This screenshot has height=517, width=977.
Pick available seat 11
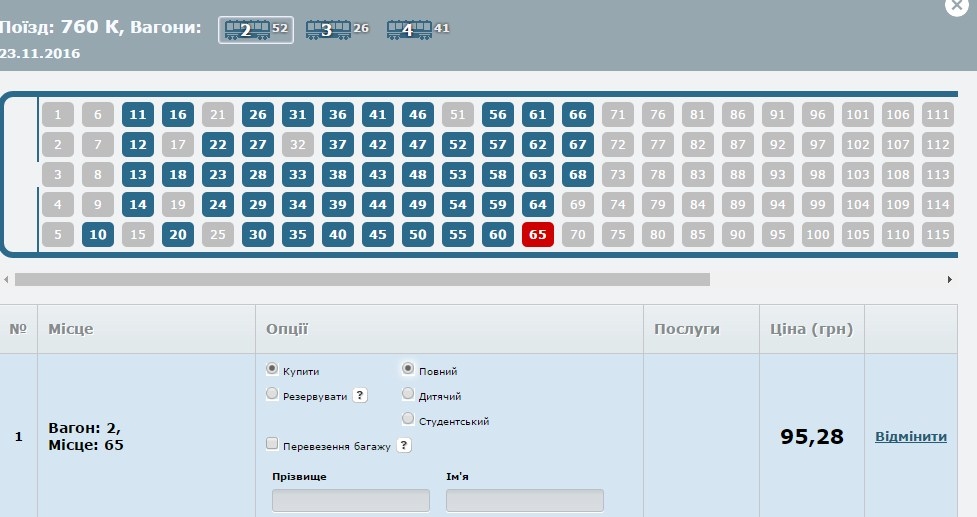(x=138, y=114)
